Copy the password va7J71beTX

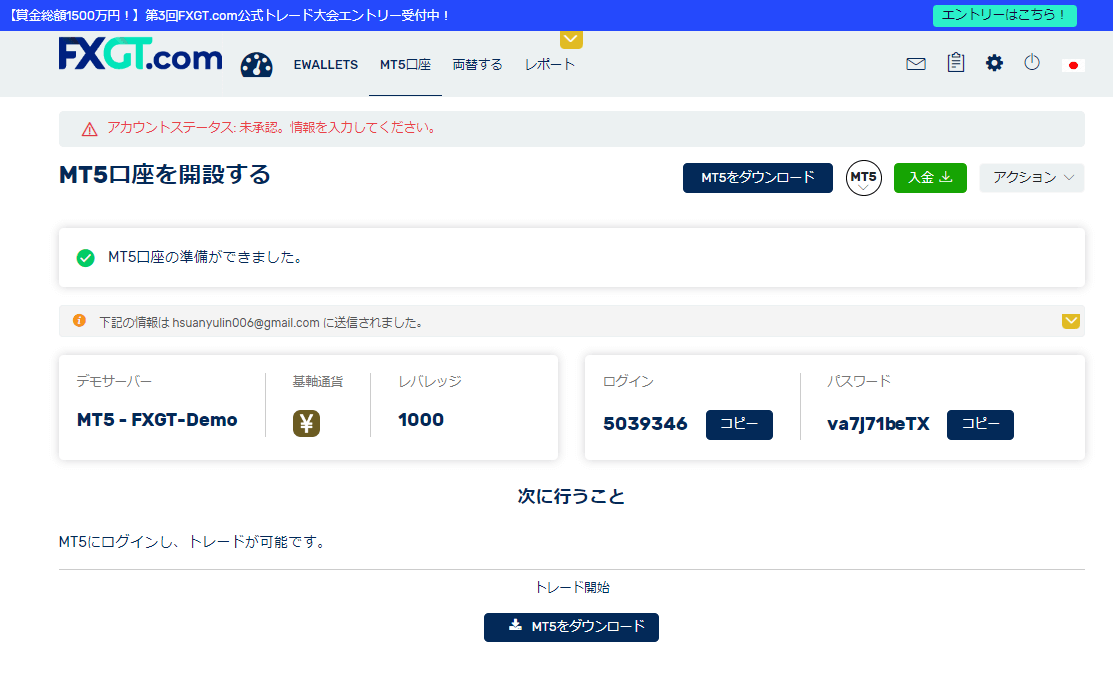[980, 425]
